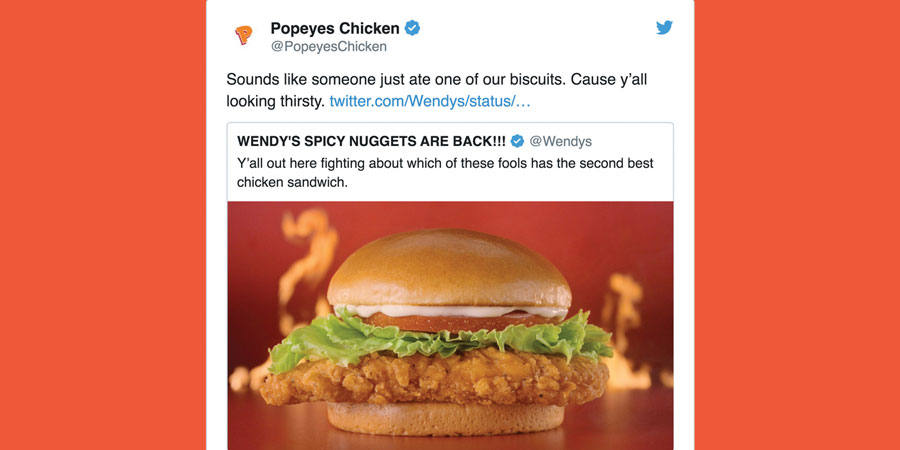900x450 pixels.
Task: Click the quoted Wendy's tweet text
Action: 445,173
